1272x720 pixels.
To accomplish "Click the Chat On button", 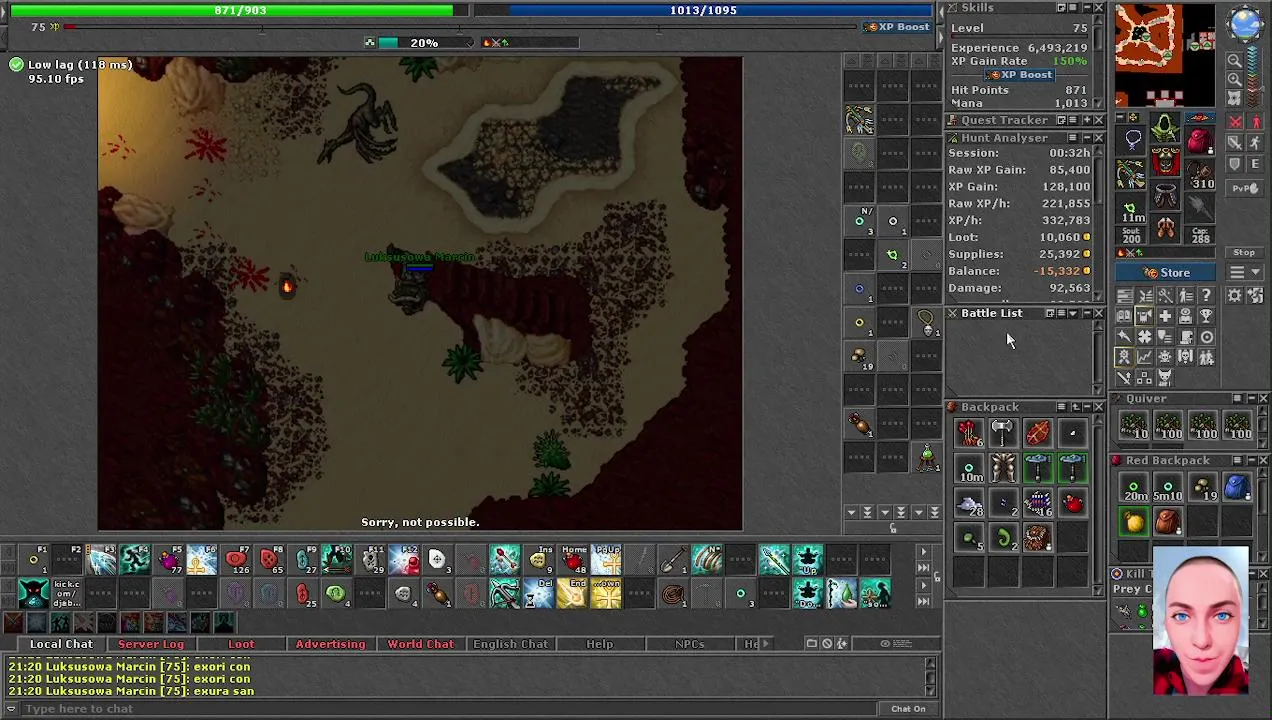I will pos(908,709).
